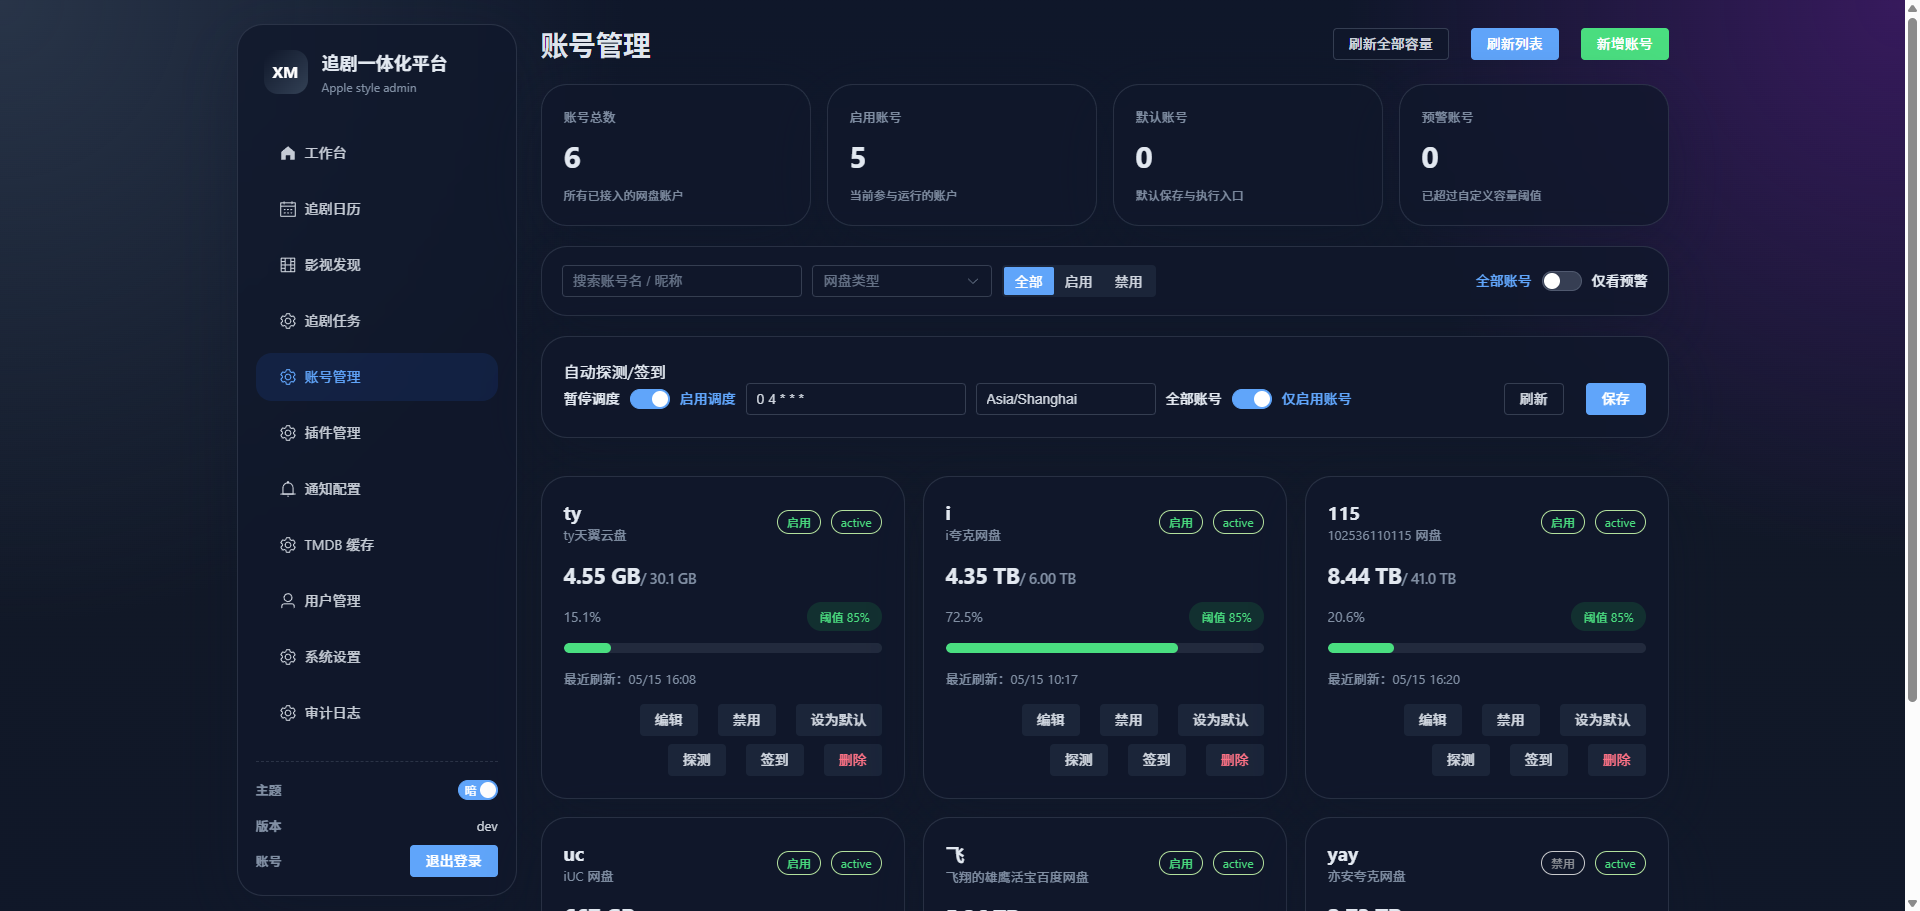1920x911 pixels.
Task: Click 设为默认 on the i夸克网盘 card
Action: point(1221,720)
